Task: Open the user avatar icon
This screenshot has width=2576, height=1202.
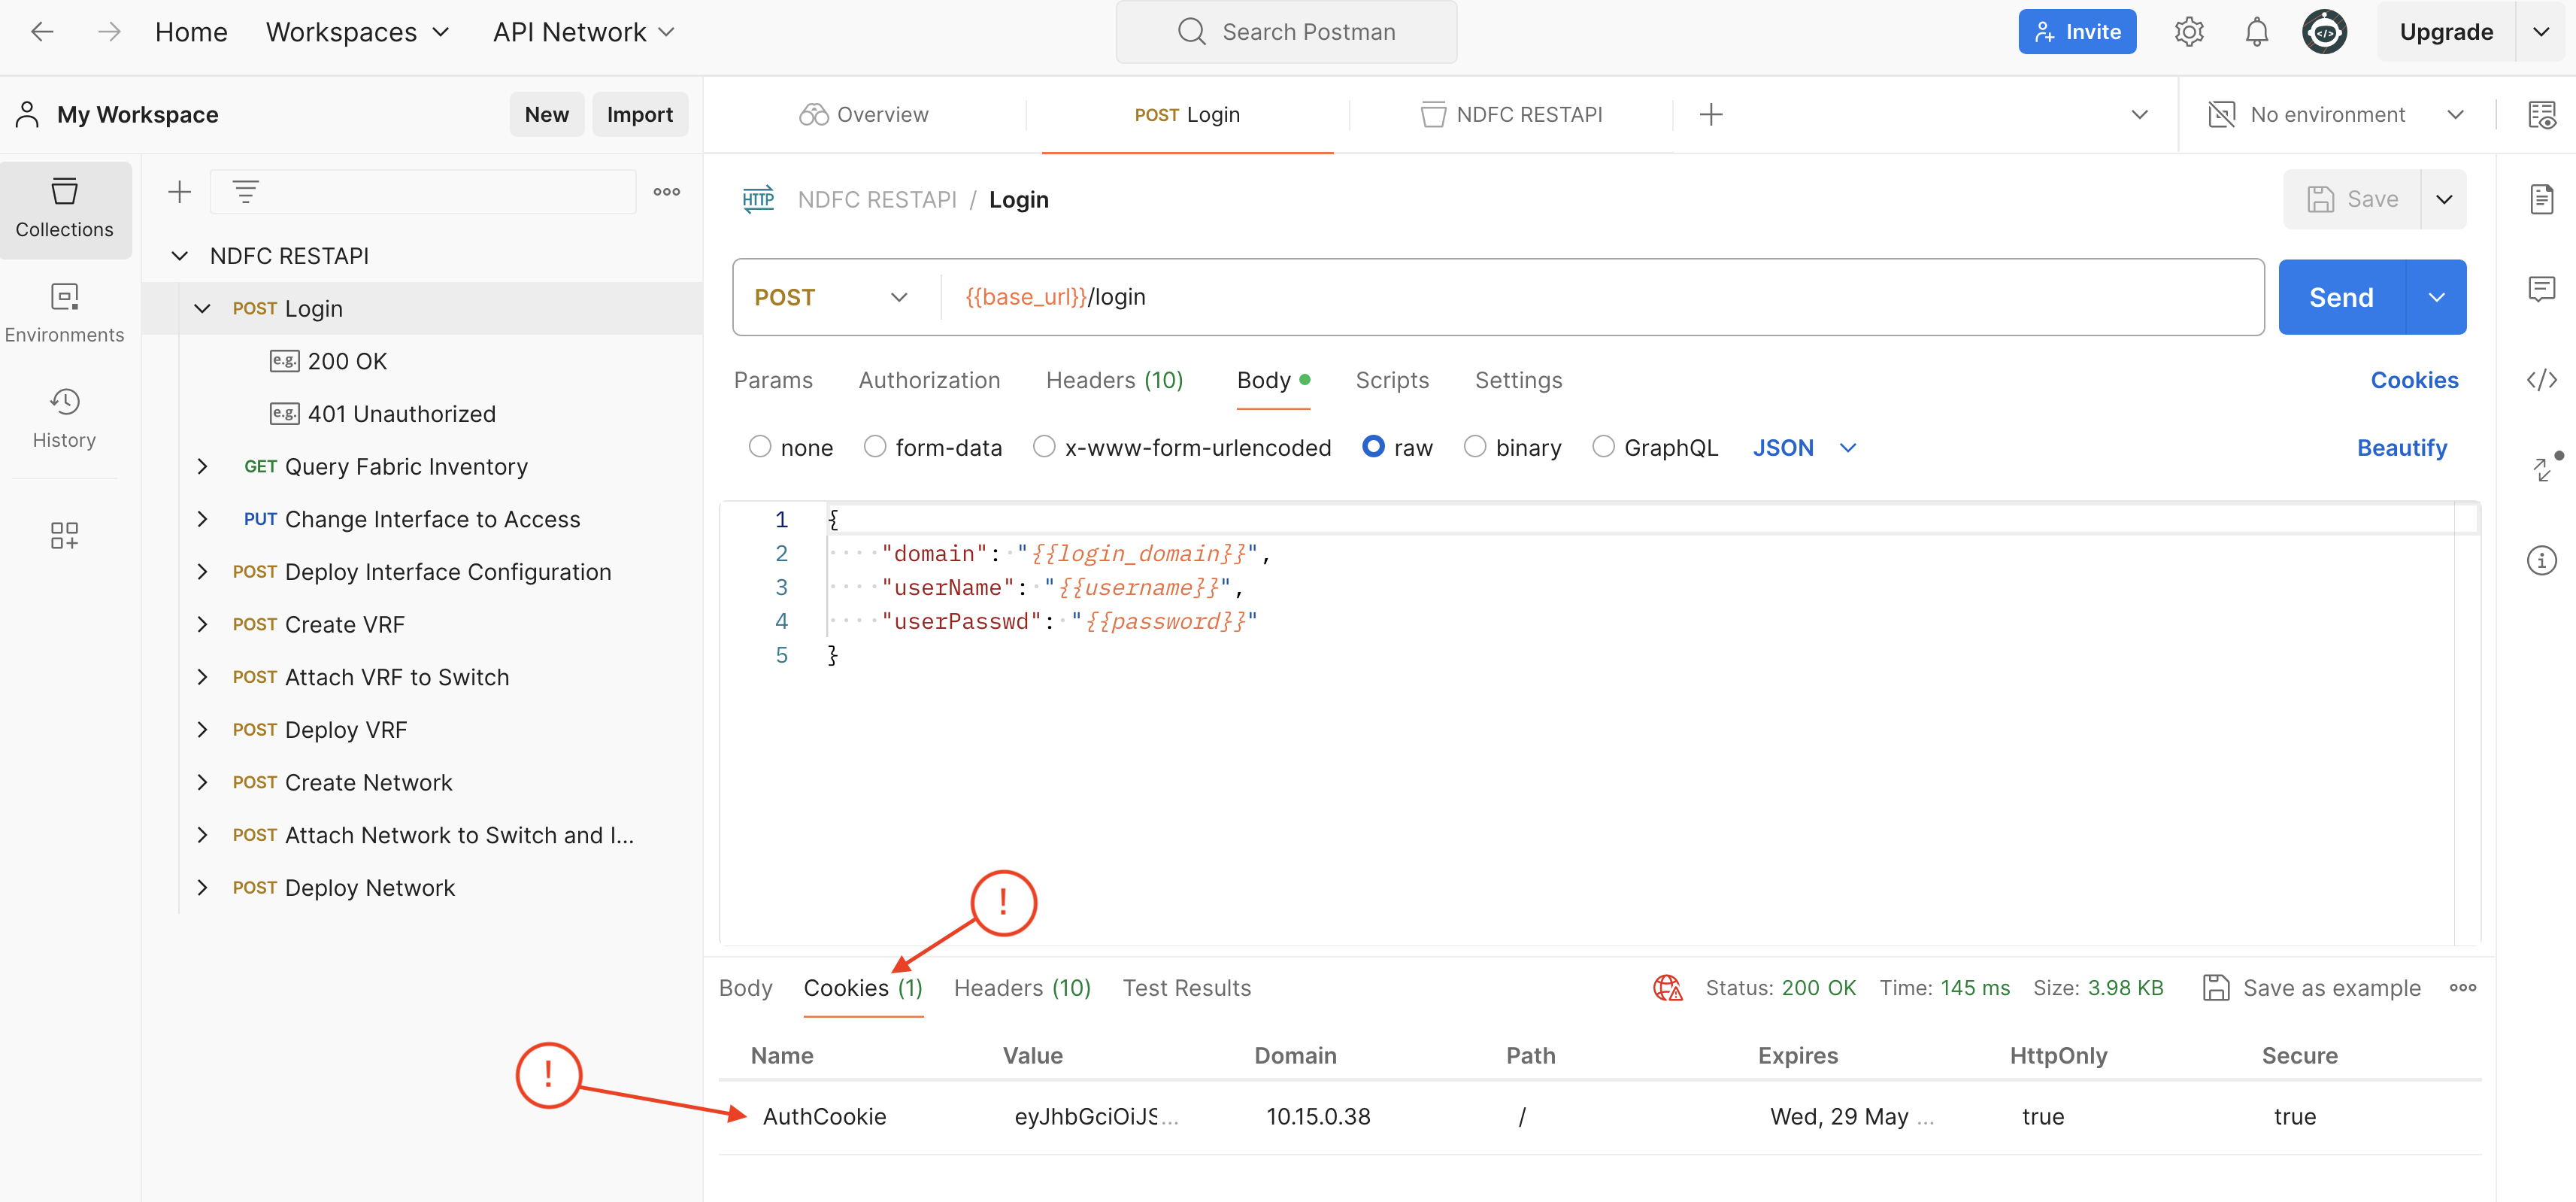Action: click(2324, 32)
